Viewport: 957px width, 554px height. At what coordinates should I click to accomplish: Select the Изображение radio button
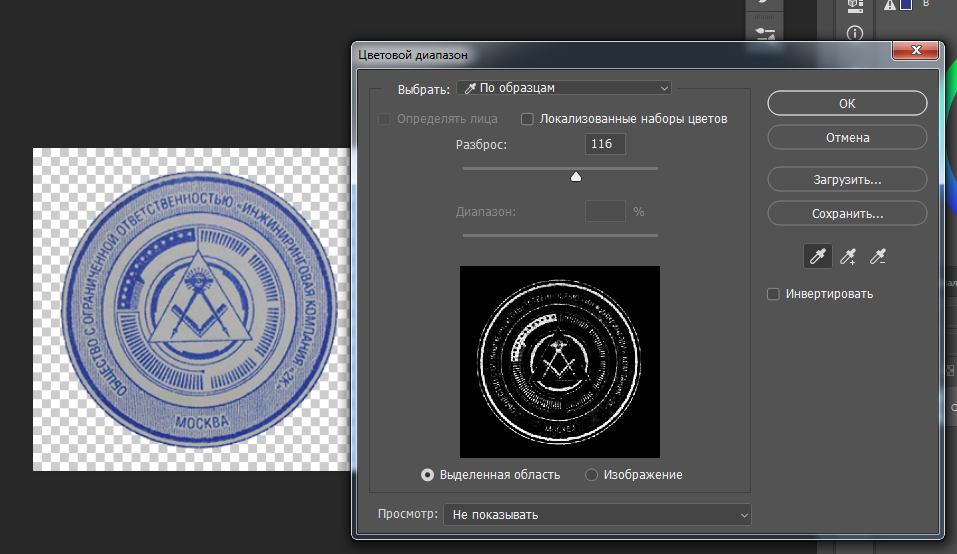[591, 475]
